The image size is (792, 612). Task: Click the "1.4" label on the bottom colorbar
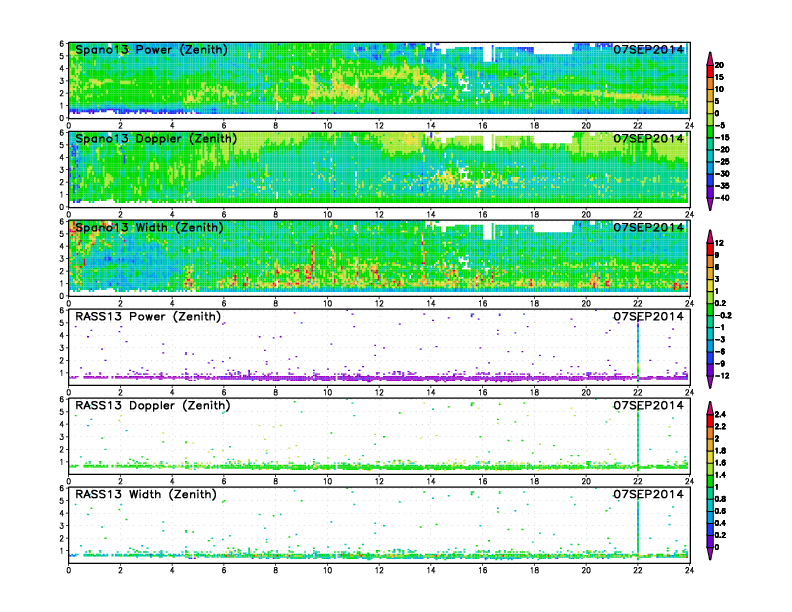720,475
